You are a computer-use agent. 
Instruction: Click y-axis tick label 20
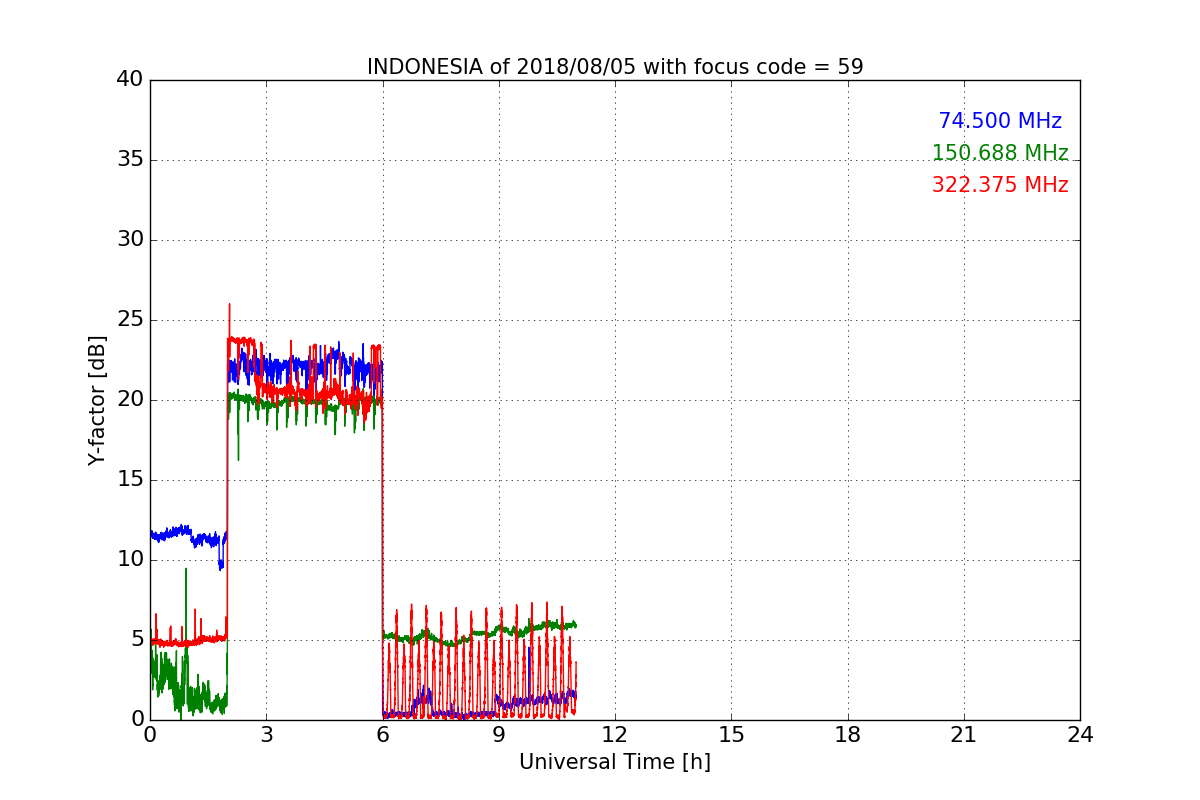click(130, 400)
